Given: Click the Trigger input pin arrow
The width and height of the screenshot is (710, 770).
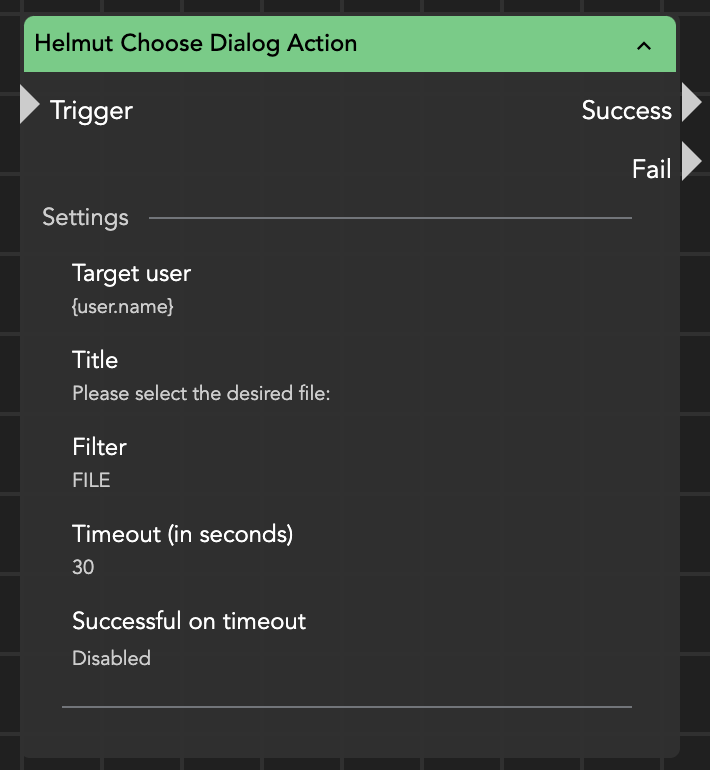Looking at the screenshot, I should tap(29, 106).
